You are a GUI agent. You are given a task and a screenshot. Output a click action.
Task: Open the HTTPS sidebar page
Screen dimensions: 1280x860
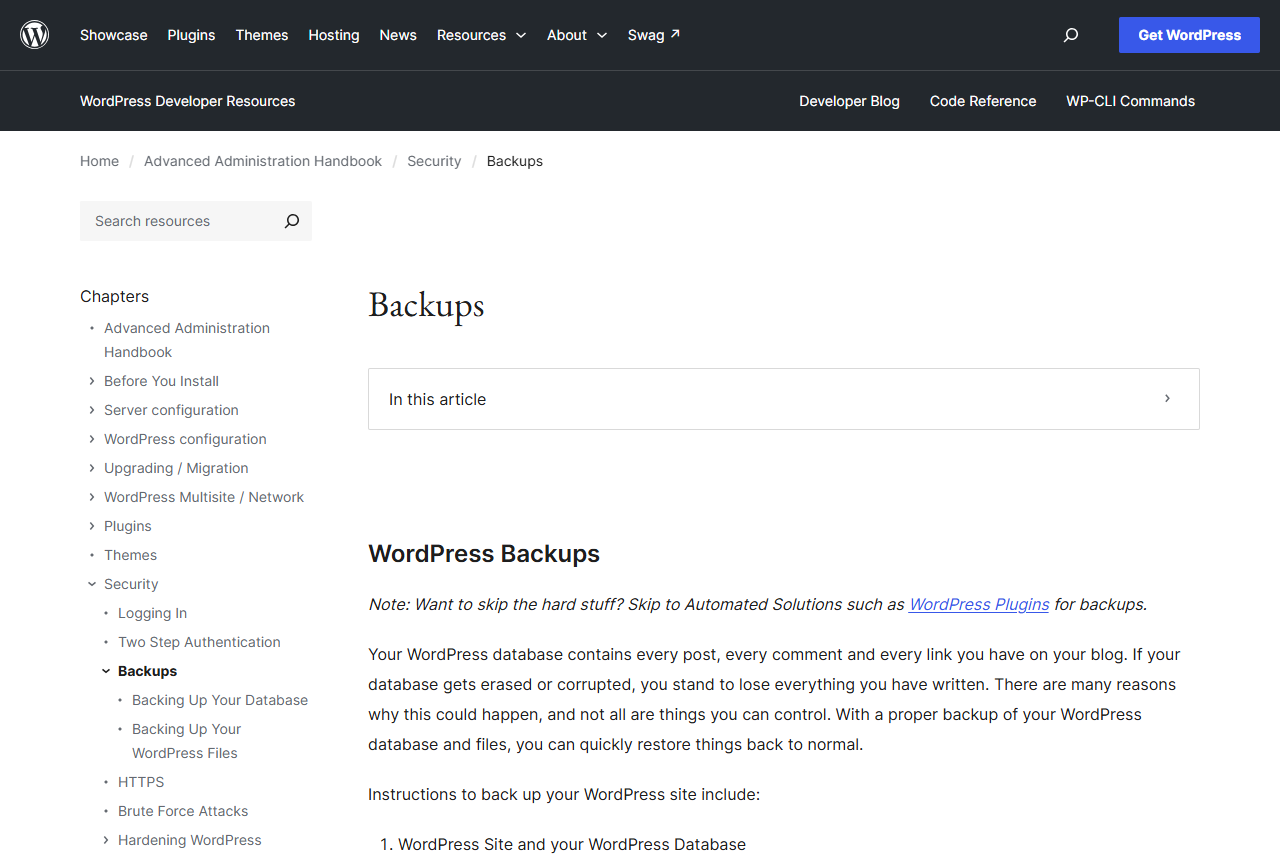pos(141,782)
